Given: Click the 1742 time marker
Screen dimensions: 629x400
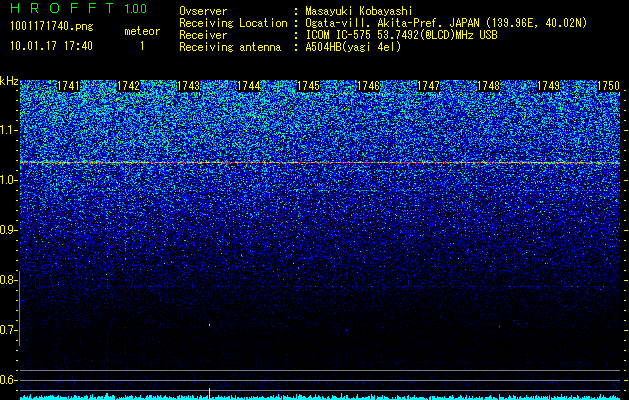Looking at the screenshot, I should 128,86.
